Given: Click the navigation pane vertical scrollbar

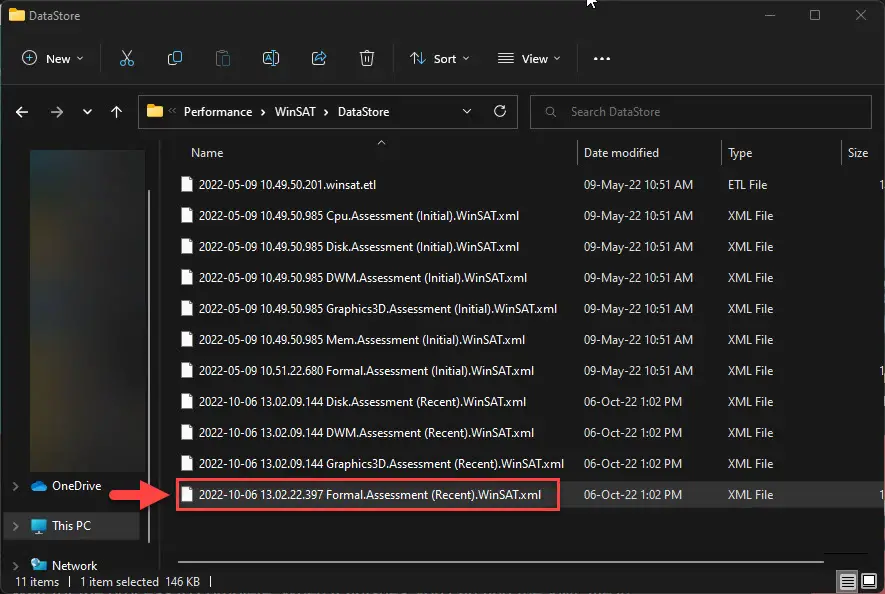Looking at the screenshot, I should pyautogui.click(x=149, y=366).
